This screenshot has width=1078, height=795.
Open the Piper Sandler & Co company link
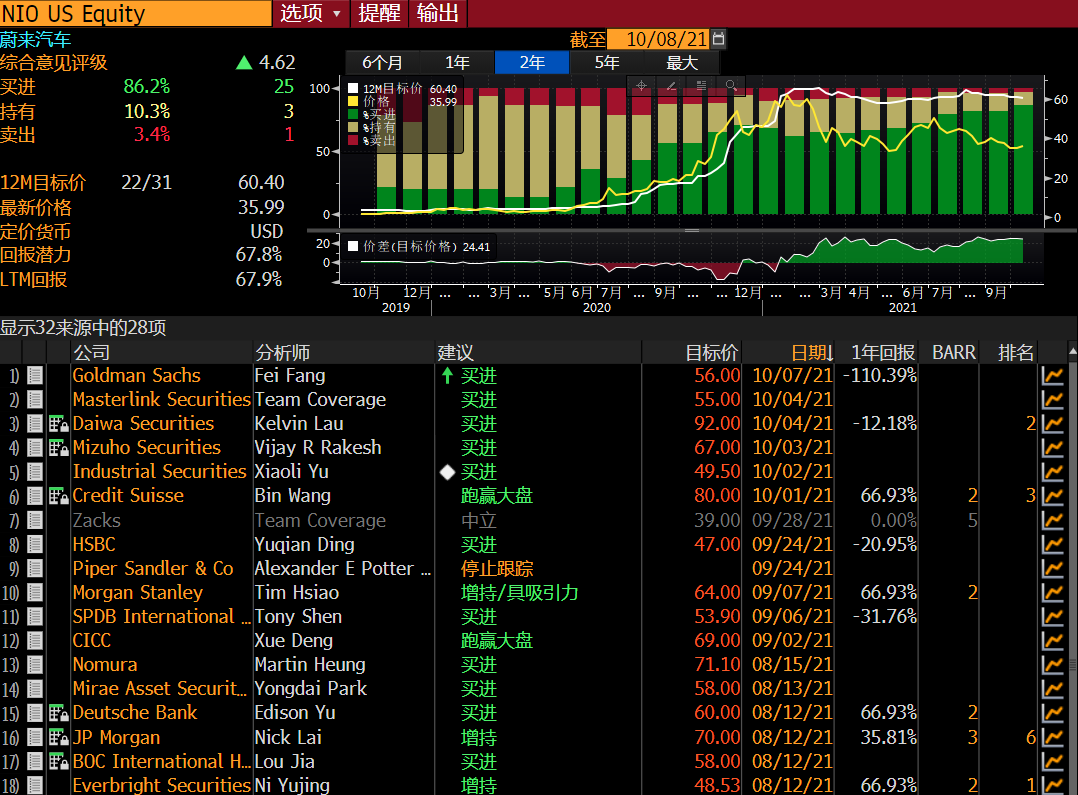(x=153, y=569)
